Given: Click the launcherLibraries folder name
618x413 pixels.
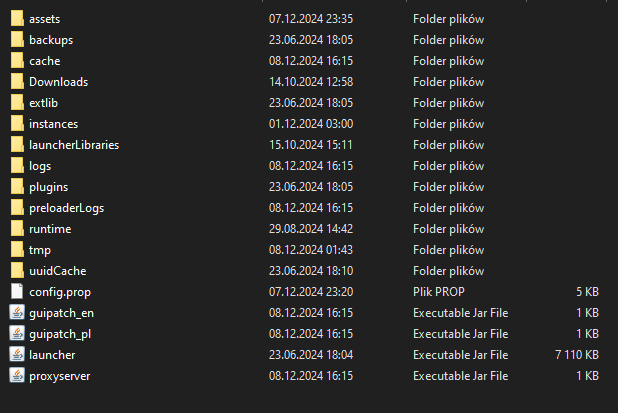Looking at the screenshot, I should click(x=74, y=144).
